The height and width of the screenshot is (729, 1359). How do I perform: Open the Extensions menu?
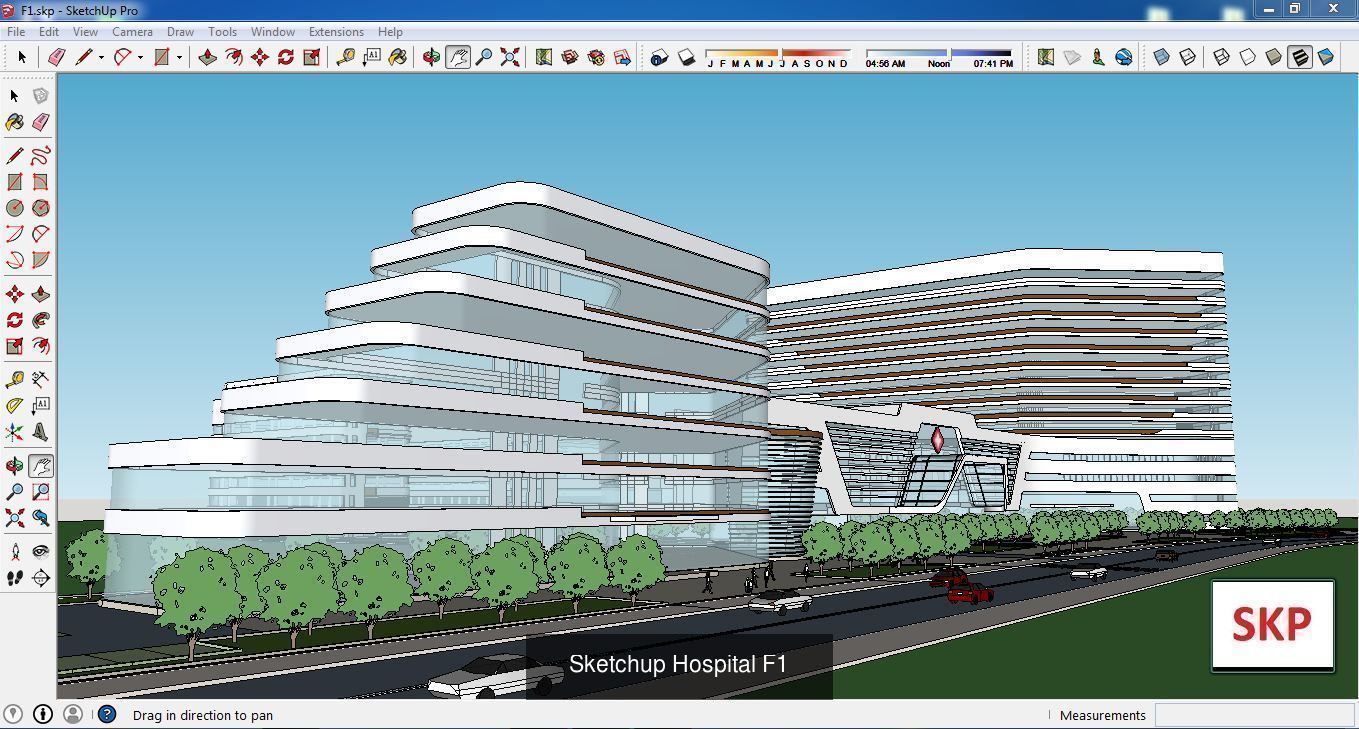336,31
